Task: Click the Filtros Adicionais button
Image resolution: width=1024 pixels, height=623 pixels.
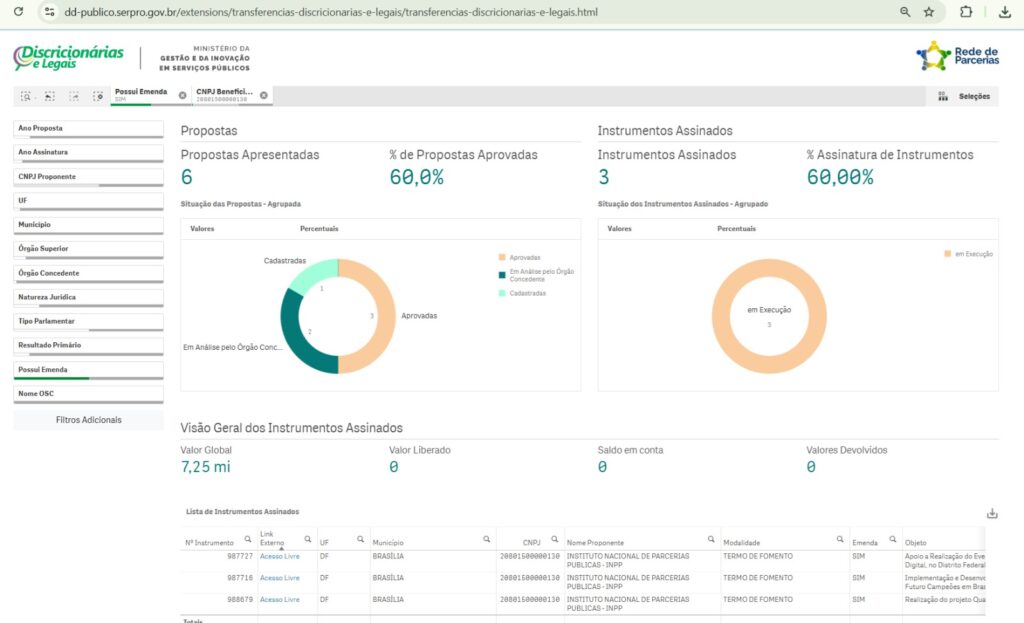Action: (x=88, y=420)
